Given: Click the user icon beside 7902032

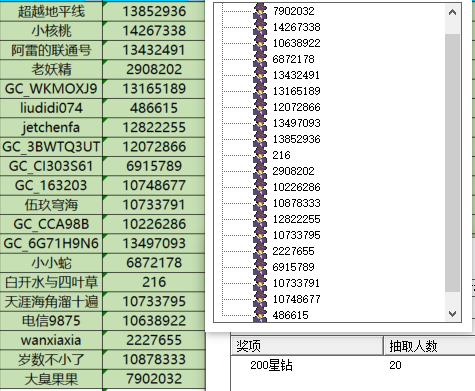Looking at the screenshot, I should coord(260,11).
